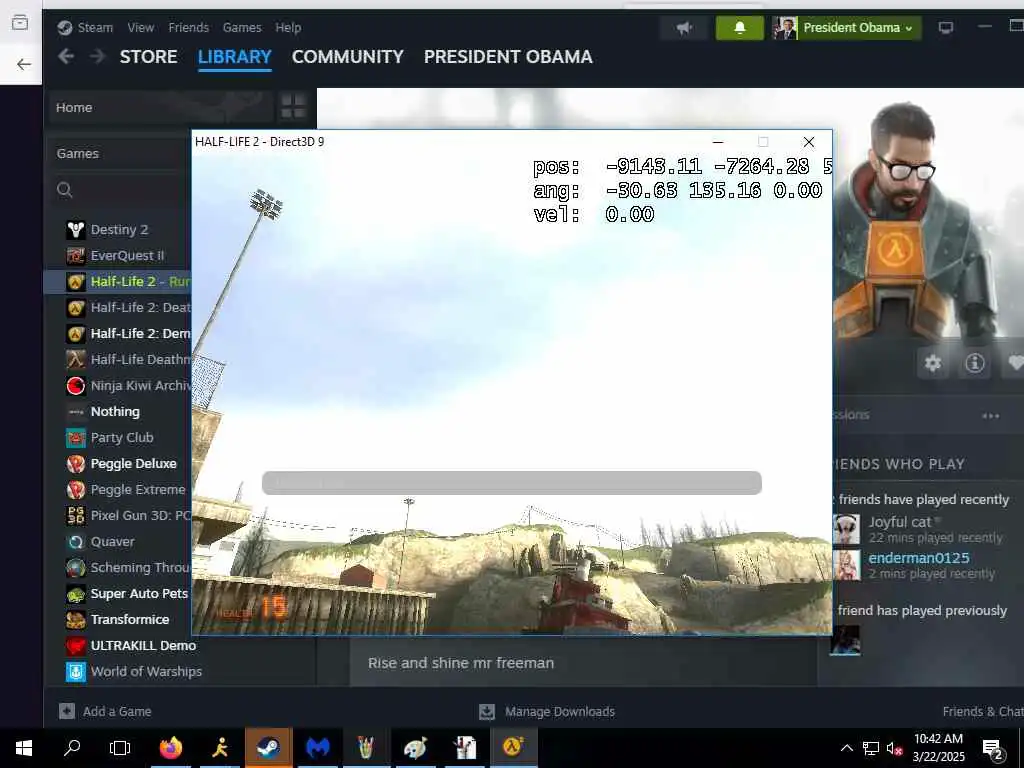This screenshot has height=768, width=1024.
Task: Open the game settings gear icon
Action: (x=933, y=363)
